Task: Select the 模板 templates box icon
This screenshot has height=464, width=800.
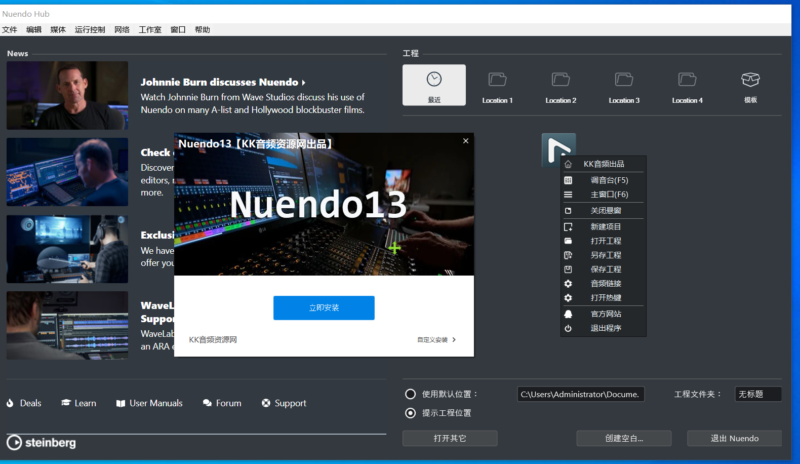Action: pyautogui.click(x=751, y=80)
